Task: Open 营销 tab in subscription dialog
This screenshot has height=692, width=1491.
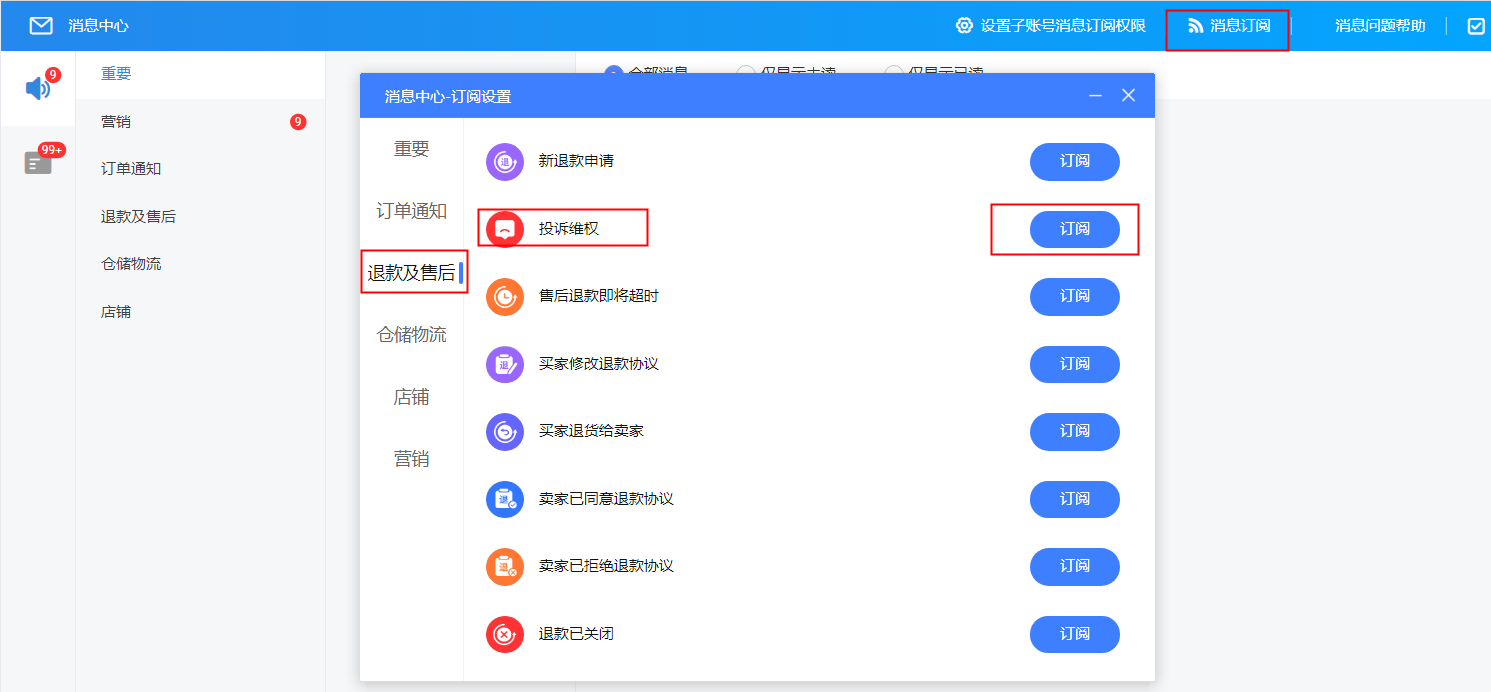Action: point(411,459)
